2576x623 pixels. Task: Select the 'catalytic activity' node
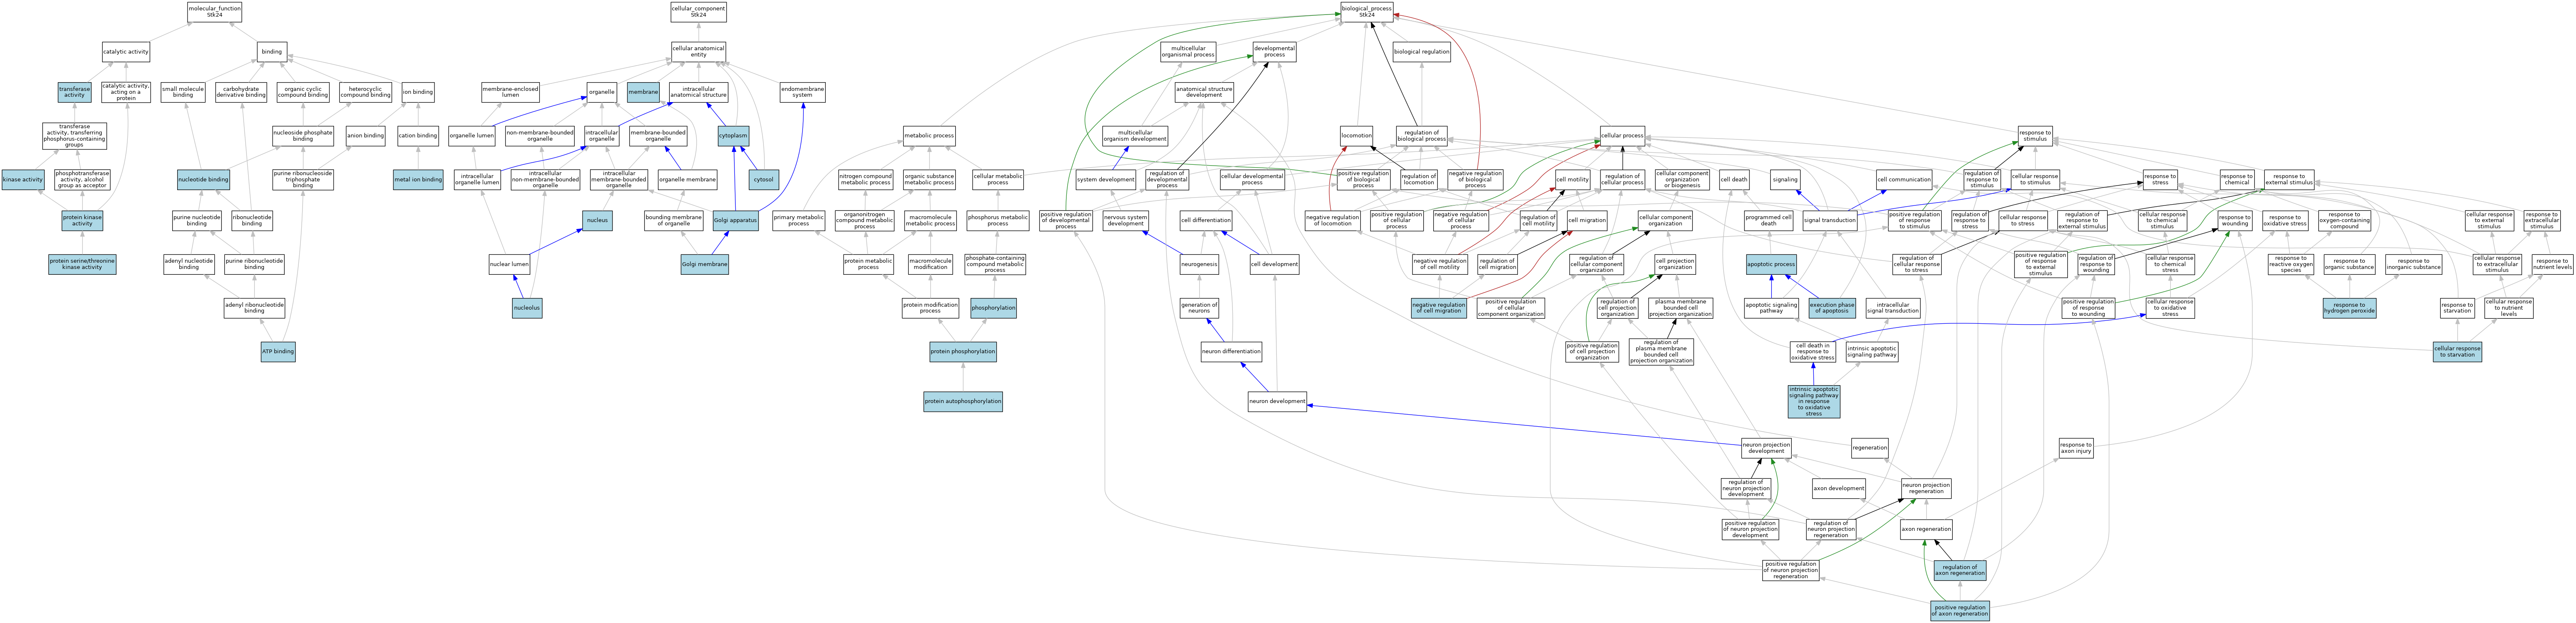click(x=126, y=51)
